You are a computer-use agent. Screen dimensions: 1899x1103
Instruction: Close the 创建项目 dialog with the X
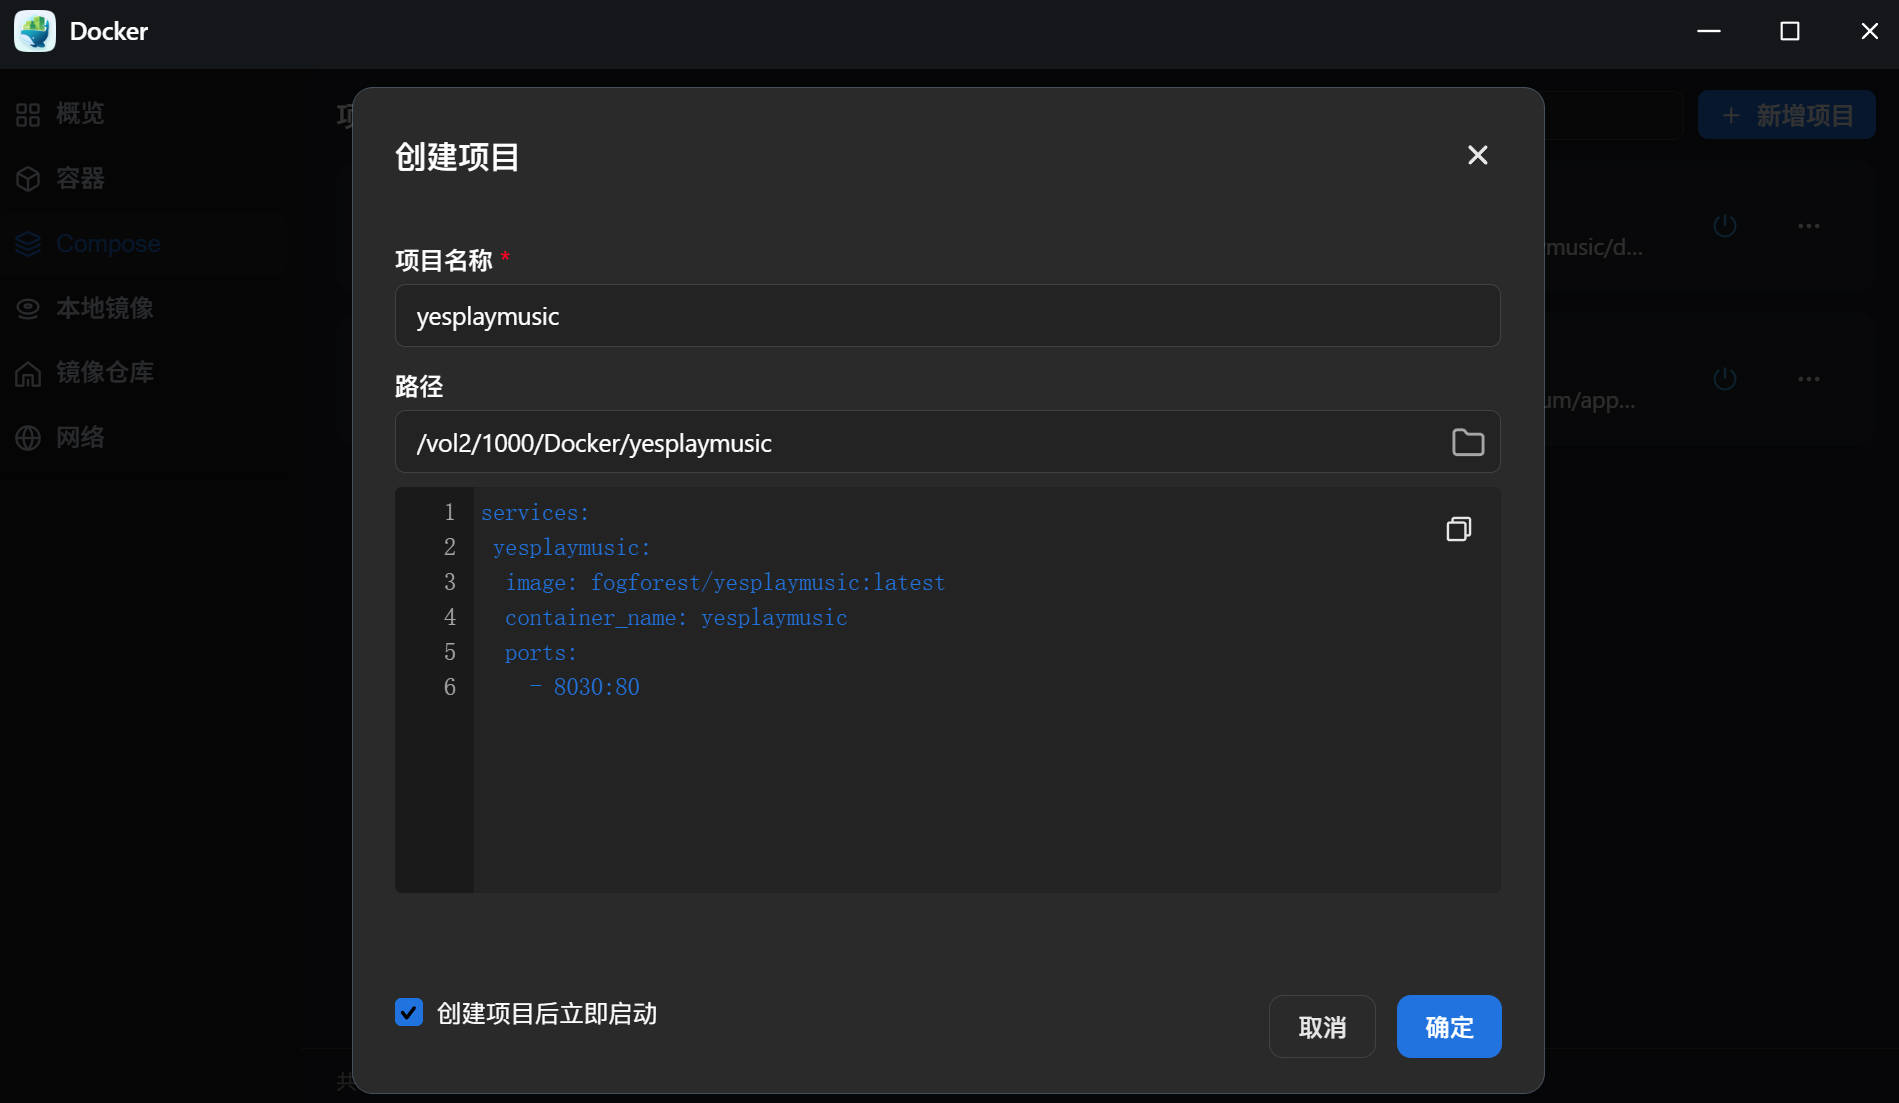pos(1477,155)
